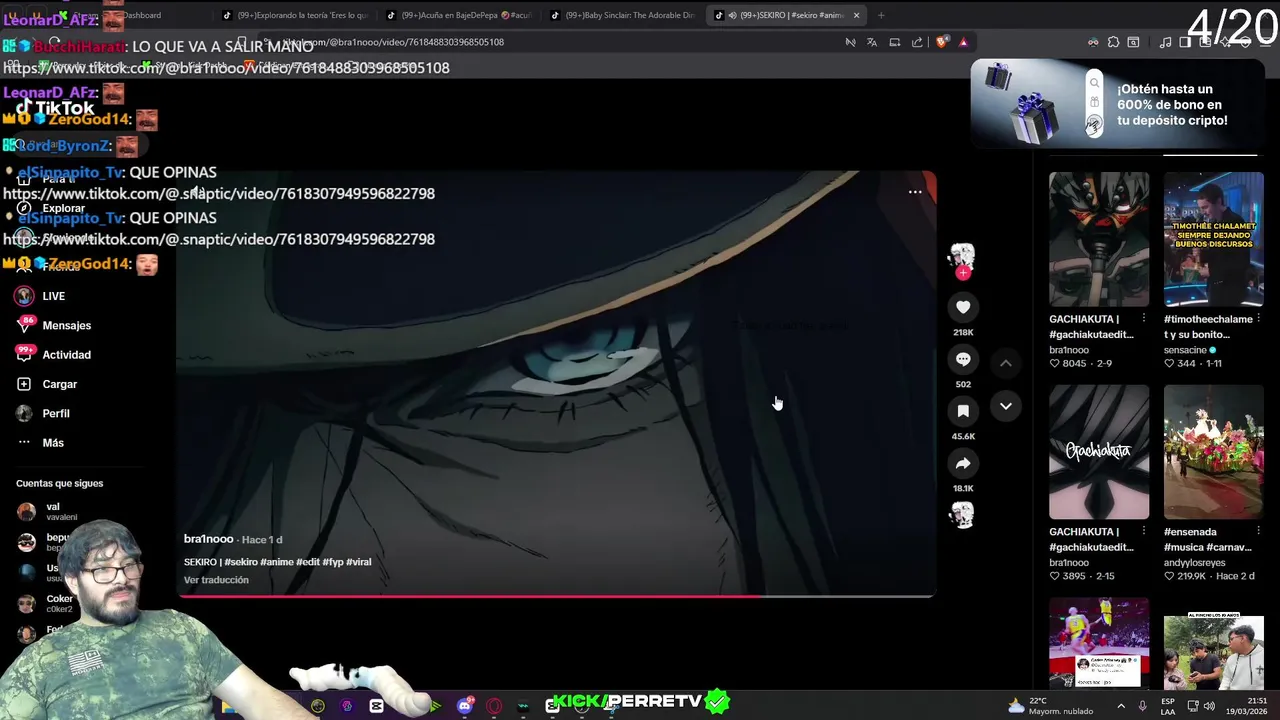
Task: Open the Timothee Chalamet video thumbnail
Action: pos(1214,239)
